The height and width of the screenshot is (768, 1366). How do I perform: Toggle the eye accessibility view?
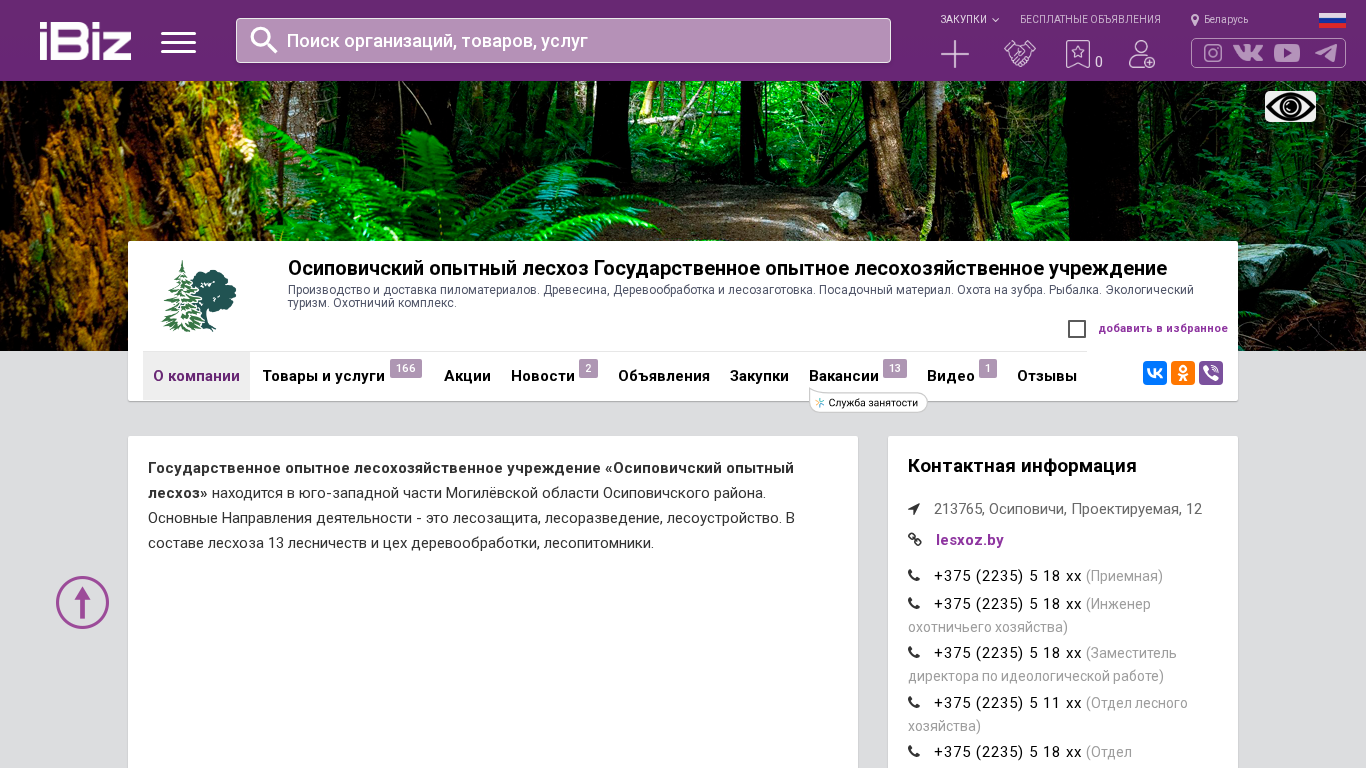click(1290, 106)
